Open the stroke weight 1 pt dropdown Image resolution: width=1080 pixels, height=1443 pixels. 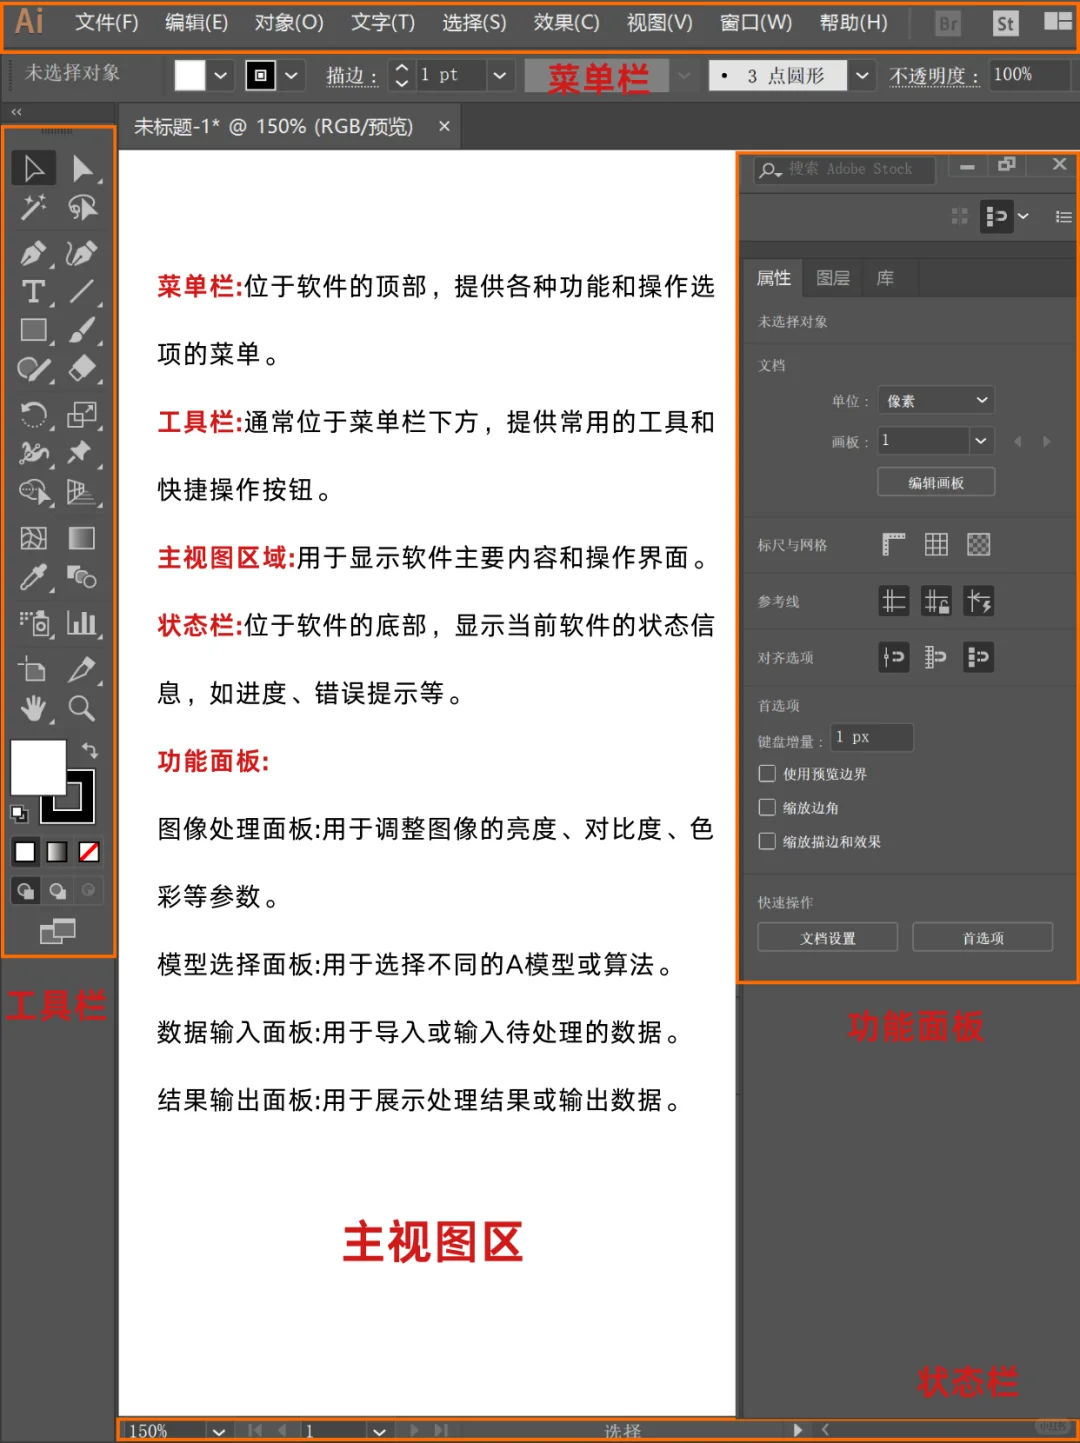point(499,75)
